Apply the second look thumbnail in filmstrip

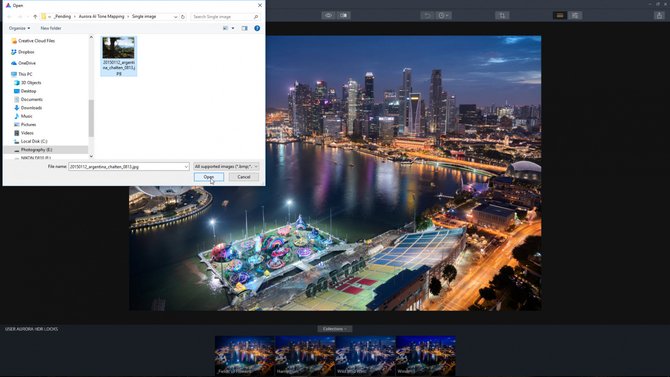(305, 356)
